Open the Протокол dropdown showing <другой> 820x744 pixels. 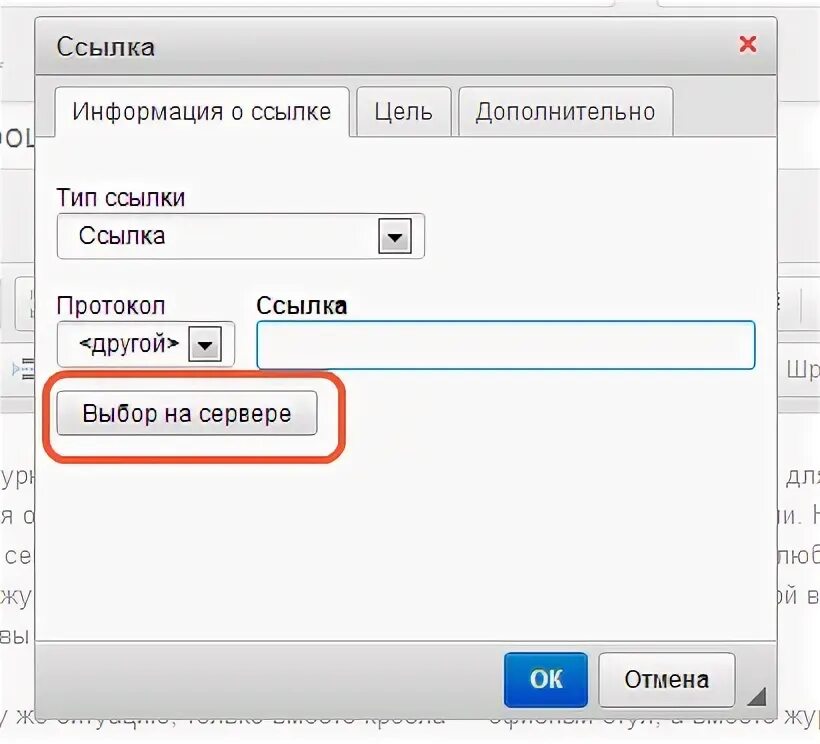click(145, 344)
